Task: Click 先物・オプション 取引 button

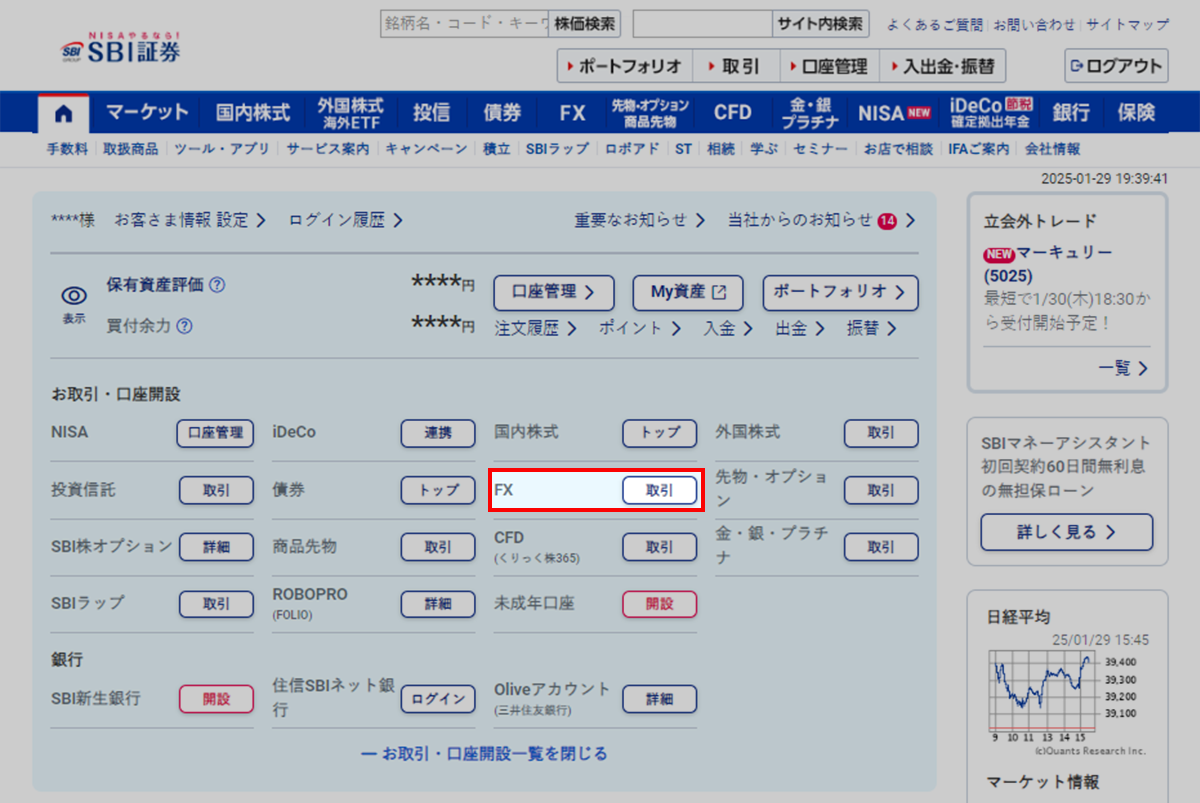Action: click(x=881, y=490)
